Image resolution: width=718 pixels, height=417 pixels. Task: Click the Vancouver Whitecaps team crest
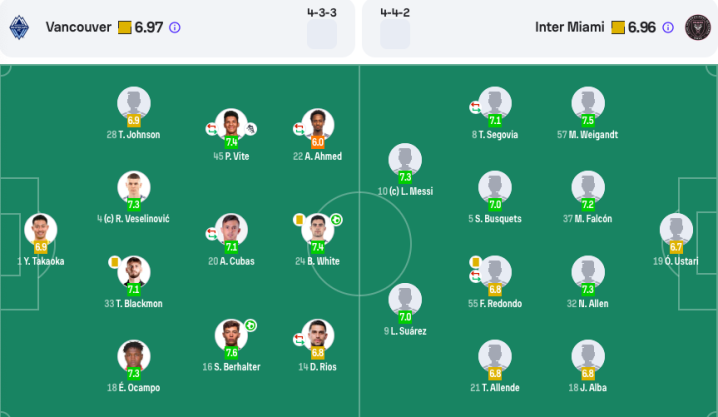tap(19, 27)
